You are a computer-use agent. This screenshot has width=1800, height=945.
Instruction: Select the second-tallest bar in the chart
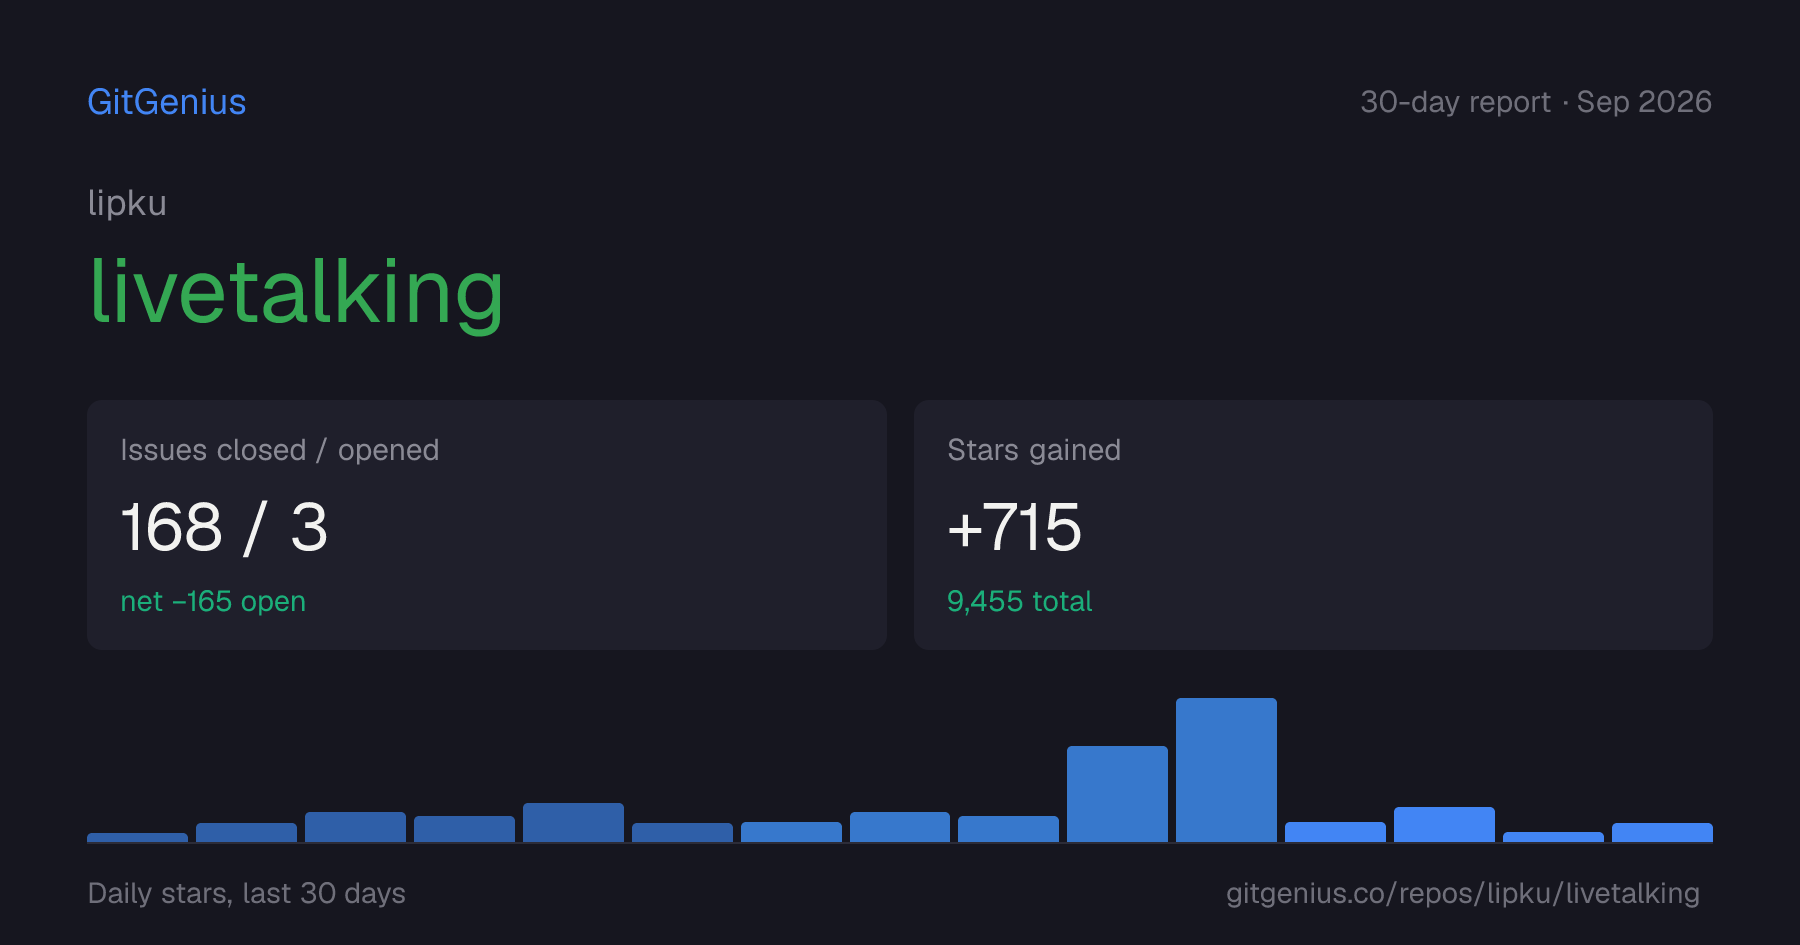pyautogui.click(x=1117, y=794)
